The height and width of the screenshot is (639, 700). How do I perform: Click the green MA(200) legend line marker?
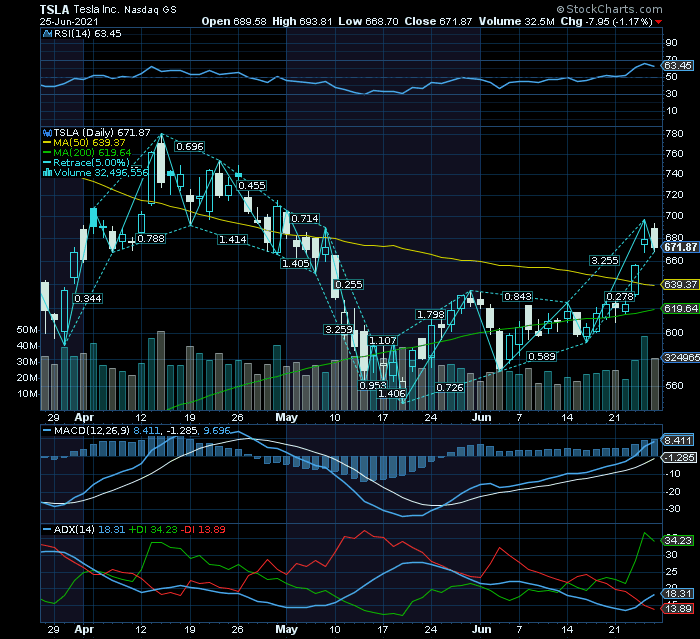tap(47, 153)
